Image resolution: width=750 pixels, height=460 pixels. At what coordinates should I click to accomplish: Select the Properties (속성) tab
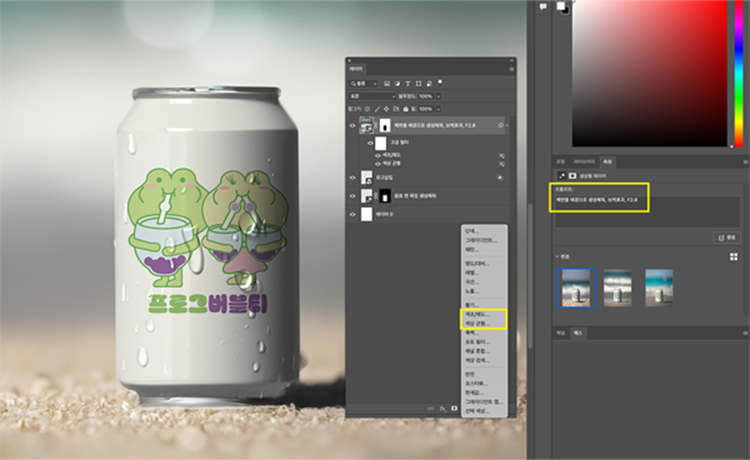607,162
